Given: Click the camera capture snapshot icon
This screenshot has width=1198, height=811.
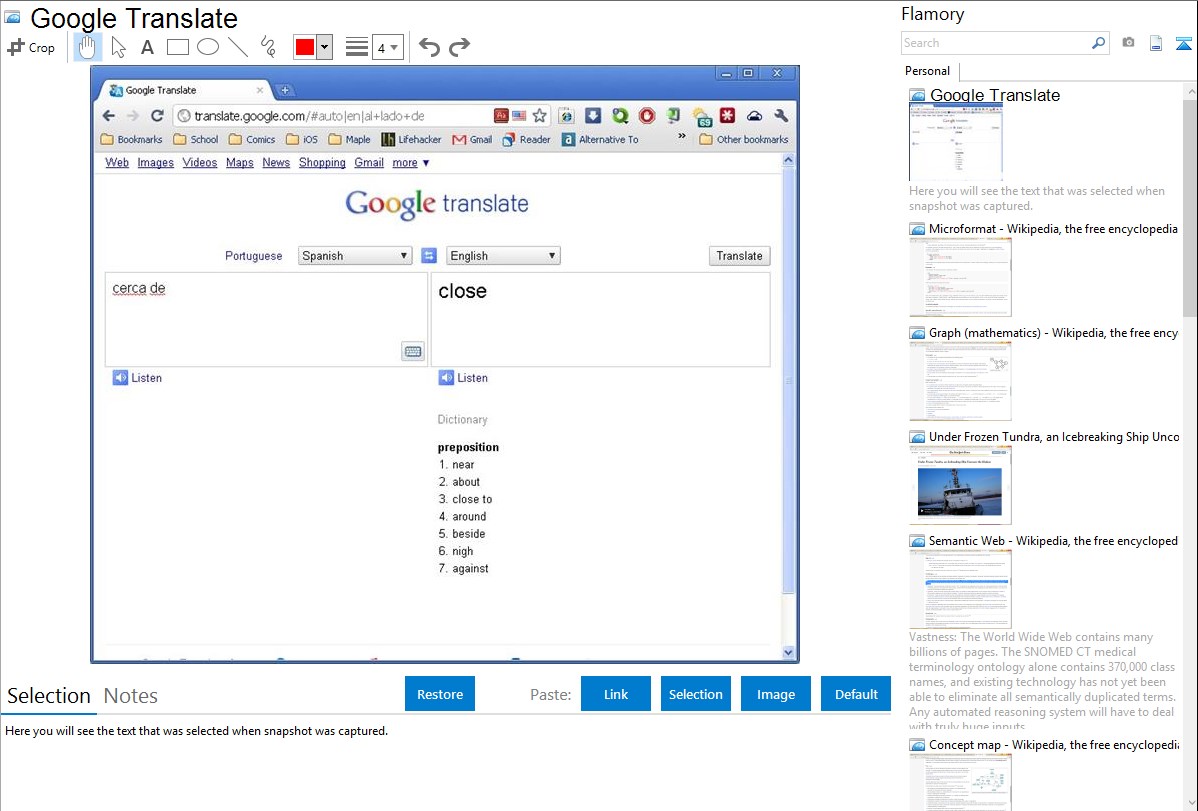Looking at the screenshot, I should point(1128,43).
